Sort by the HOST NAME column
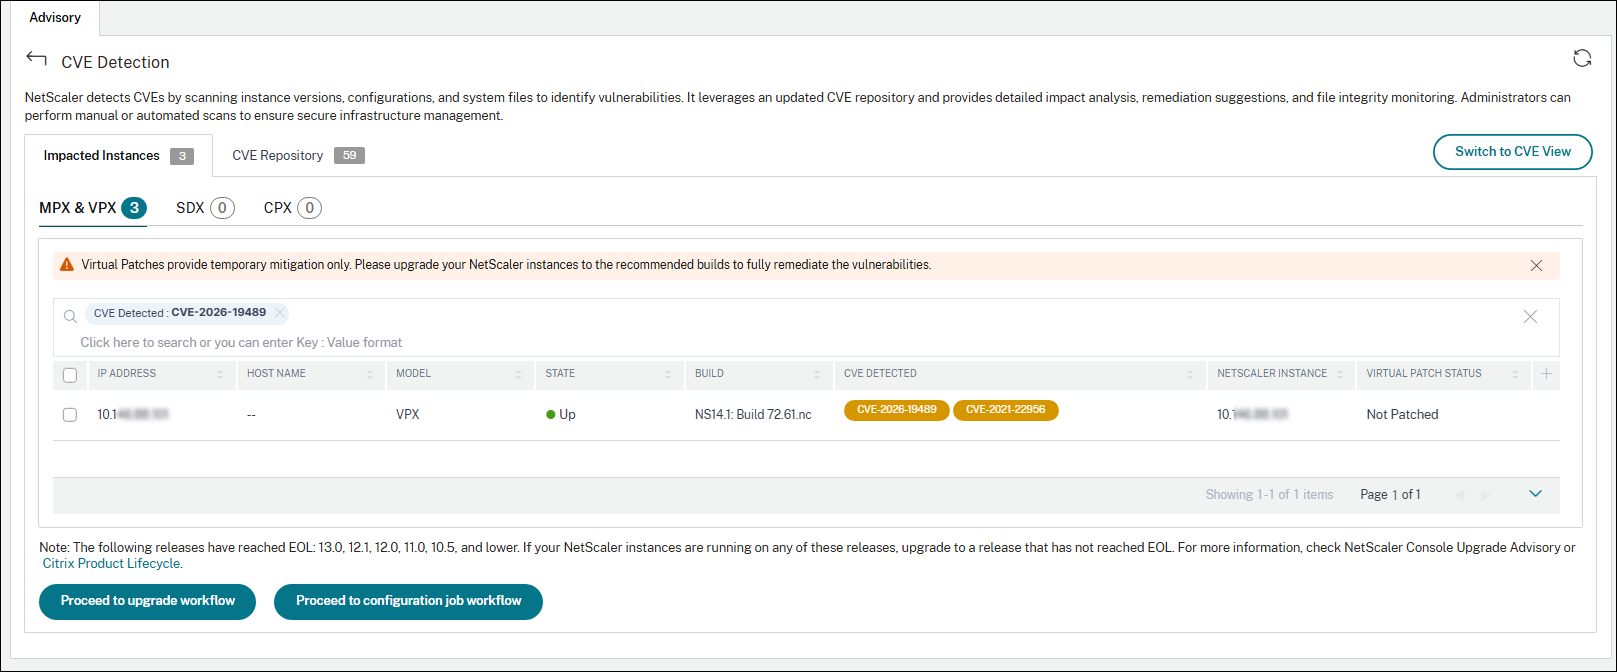This screenshot has height=672, width=1617. 369,374
